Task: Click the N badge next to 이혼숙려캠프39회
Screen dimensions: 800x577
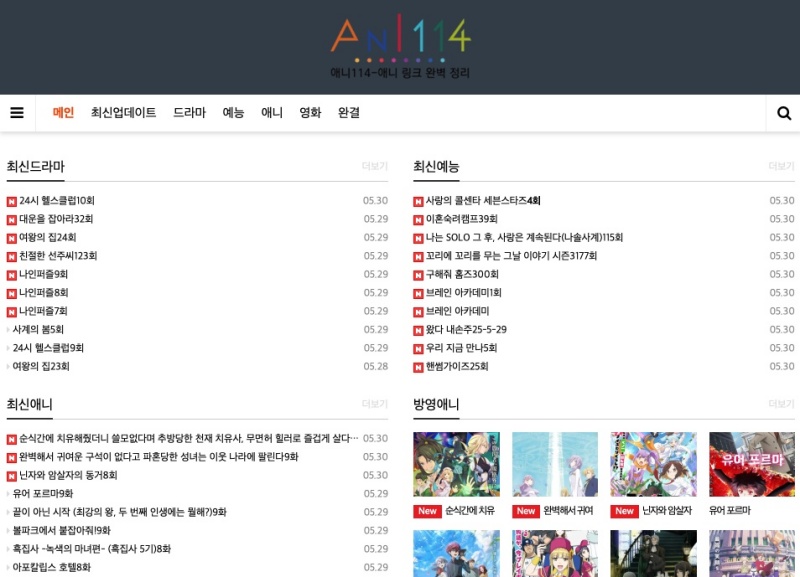Action: pos(418,219)
